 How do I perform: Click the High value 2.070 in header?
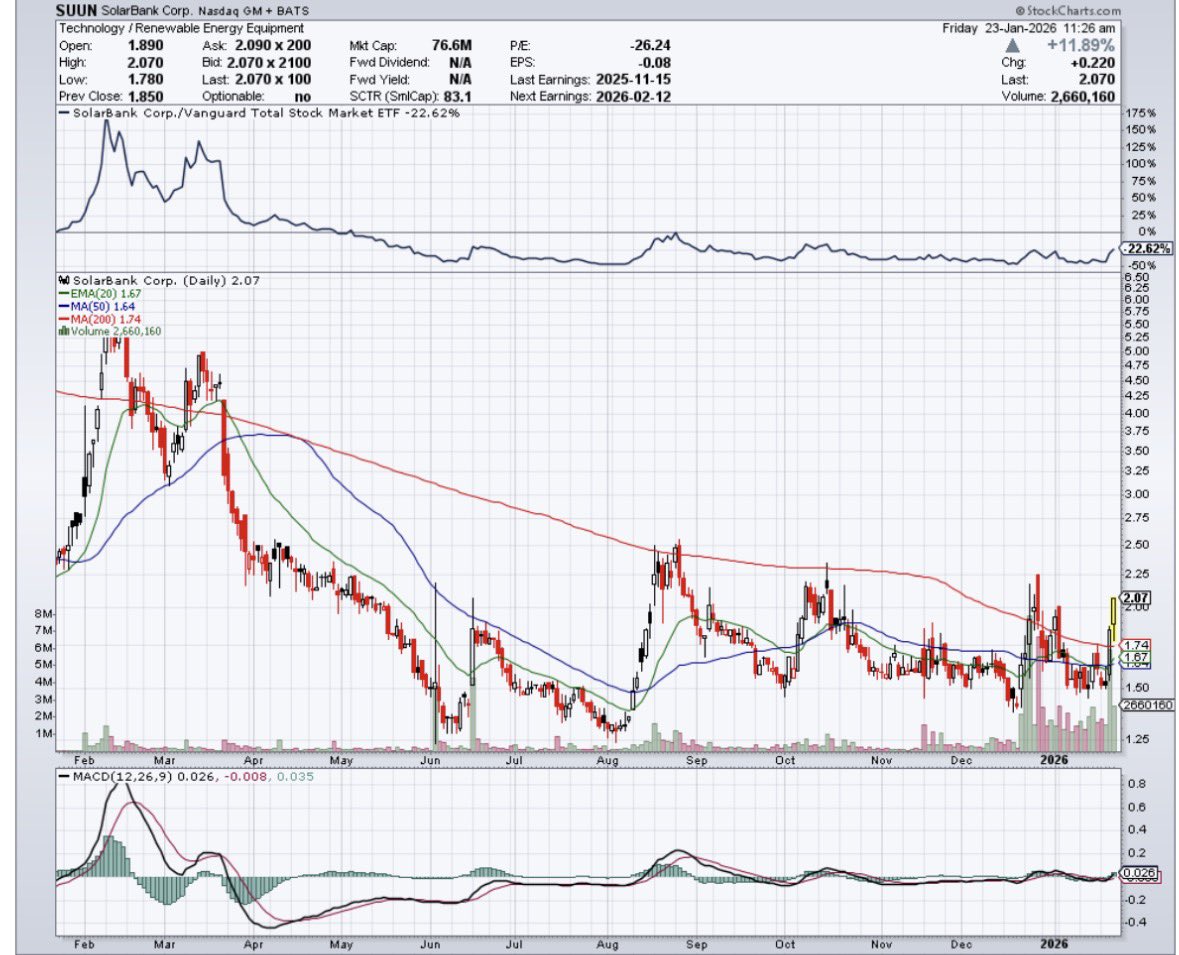click(x=145, y=62)
